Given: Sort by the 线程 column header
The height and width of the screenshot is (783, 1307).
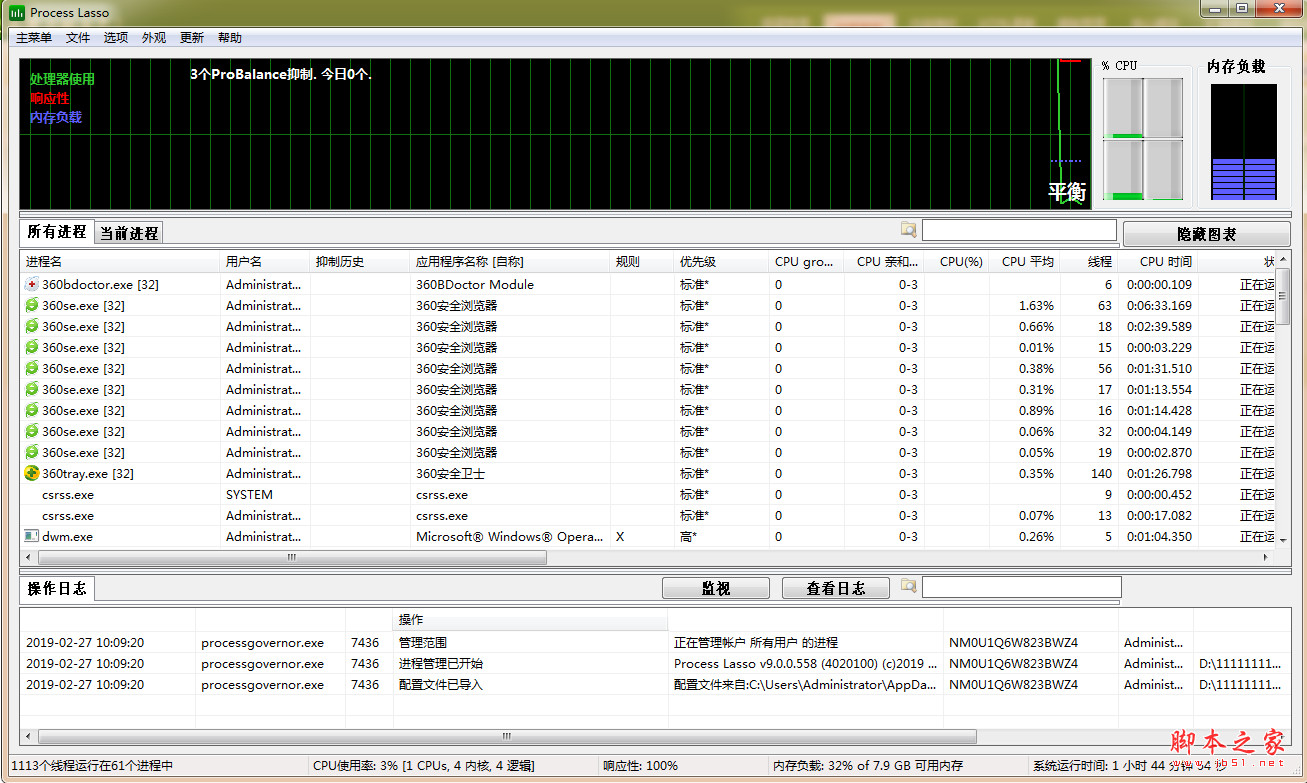Looking at the screenshot, I should pos(1090,262).
